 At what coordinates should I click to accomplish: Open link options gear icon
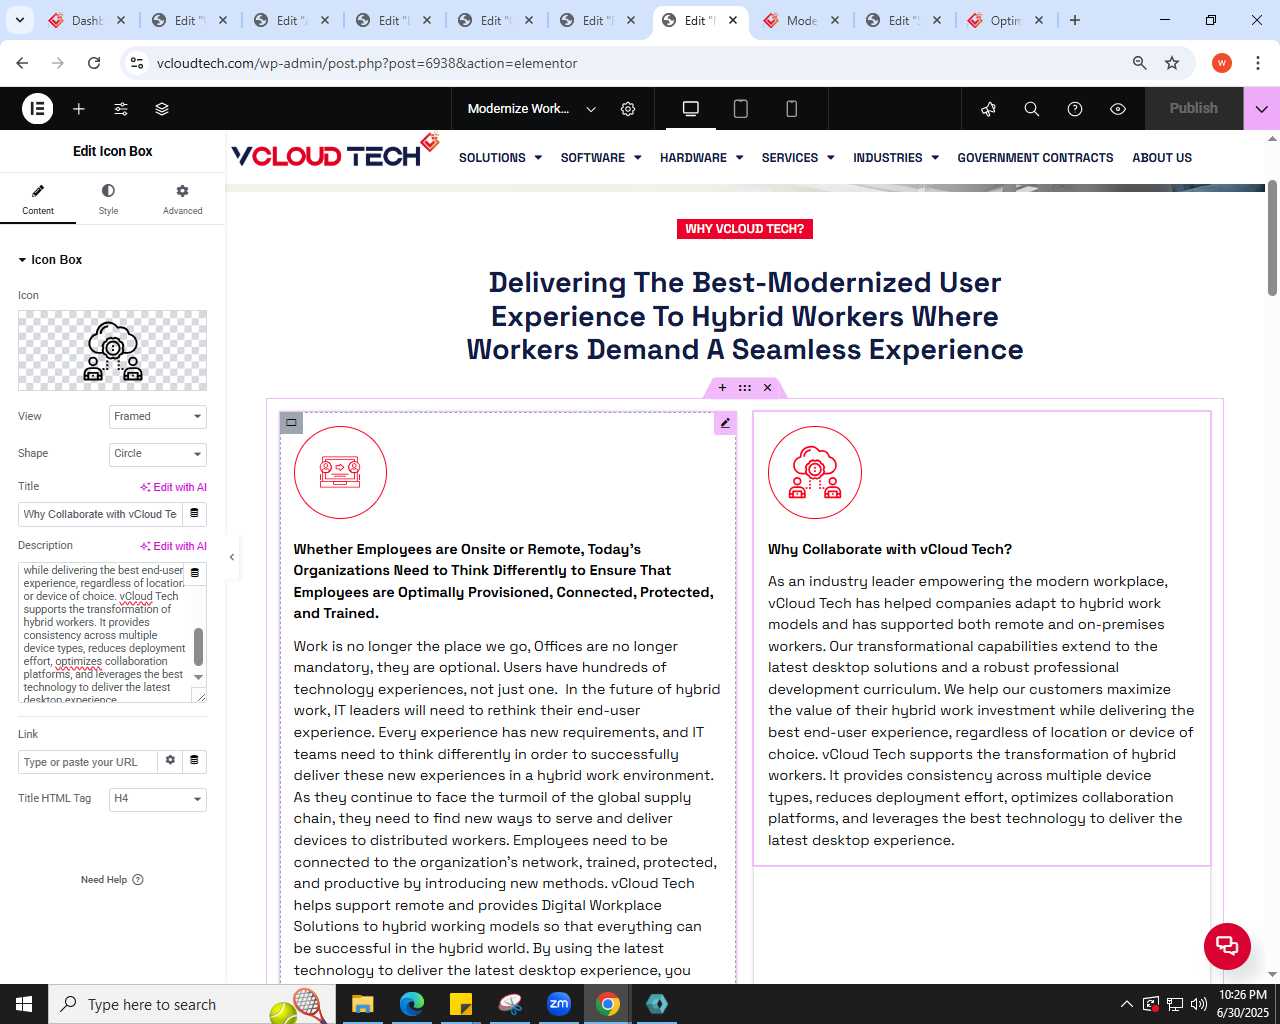pyautogui.click(x=170, y=761)
